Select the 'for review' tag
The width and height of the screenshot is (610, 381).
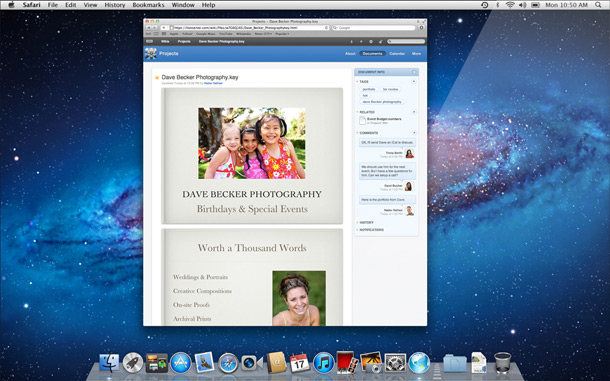click(x=390, y=90)
